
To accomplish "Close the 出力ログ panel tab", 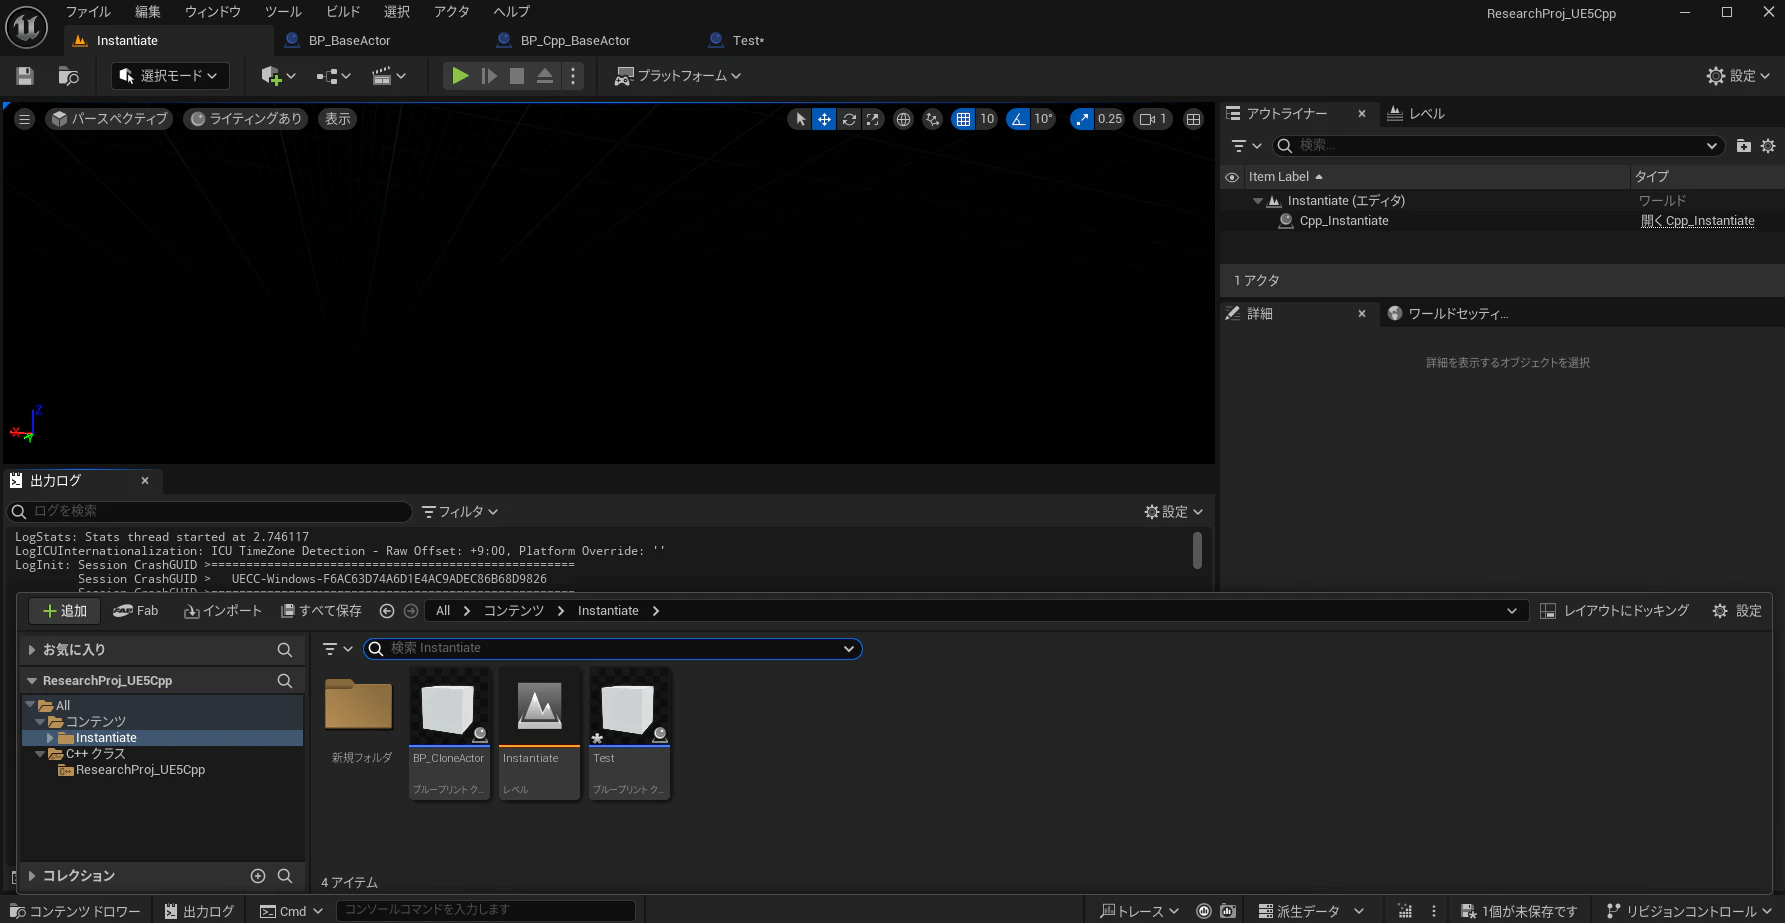I will pyautogui.click(x=145, y=481).
